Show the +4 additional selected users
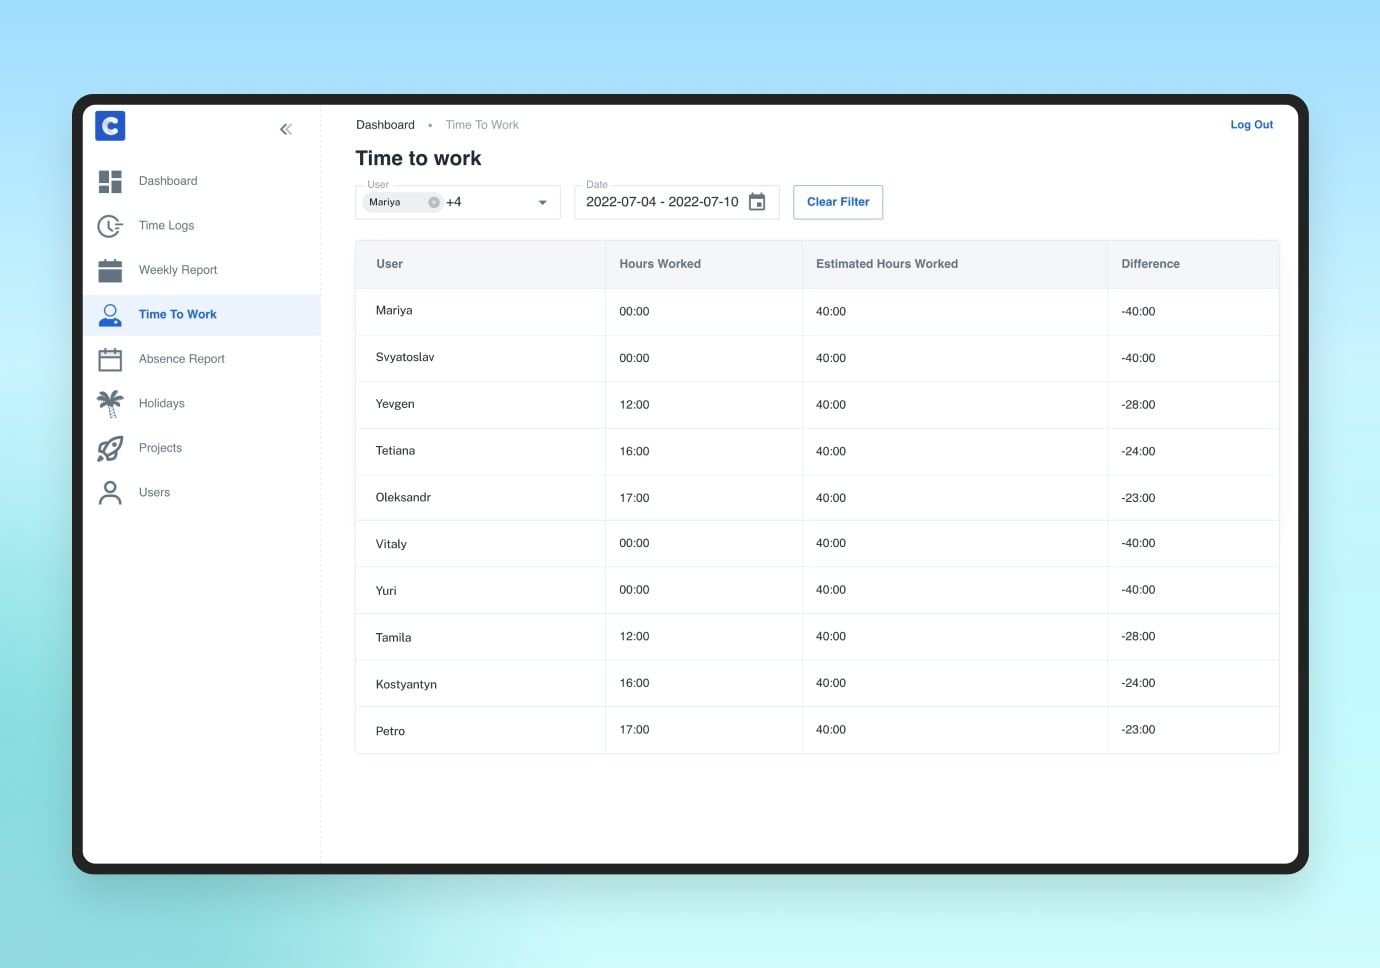Image resolution: width=1380 pixels, height=968 pixels. pos(454,202)
